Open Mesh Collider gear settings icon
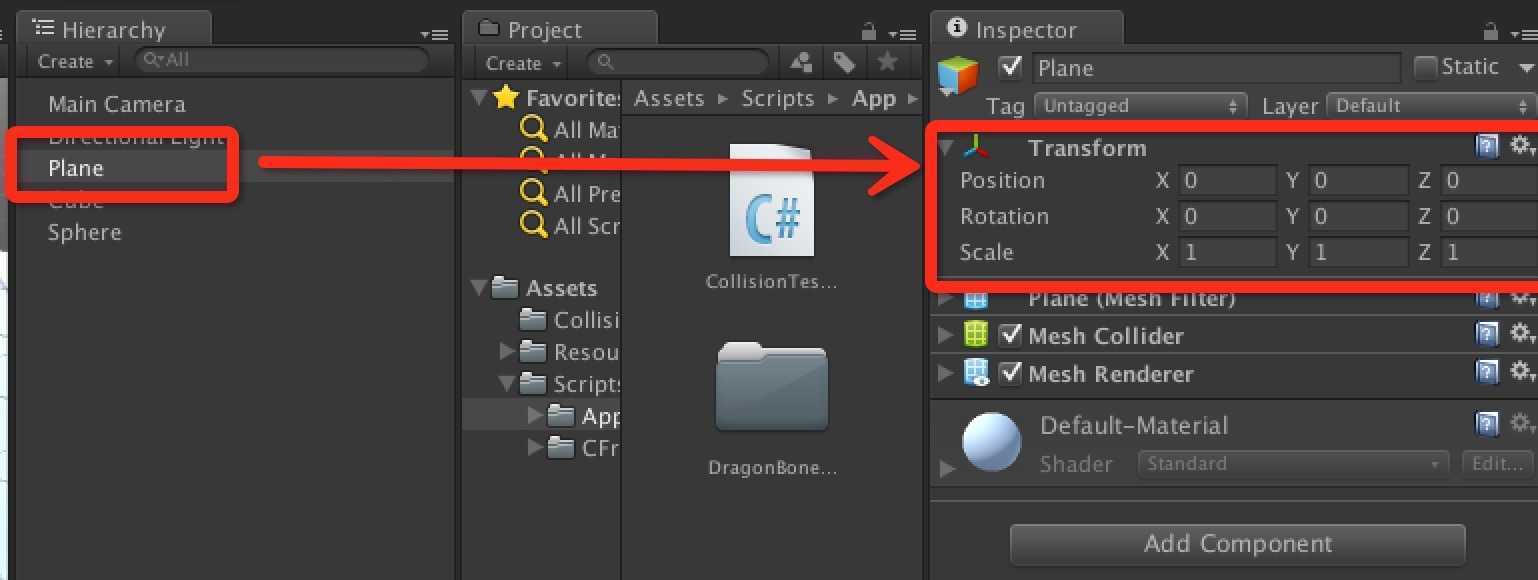 [x=1522, y=334]
